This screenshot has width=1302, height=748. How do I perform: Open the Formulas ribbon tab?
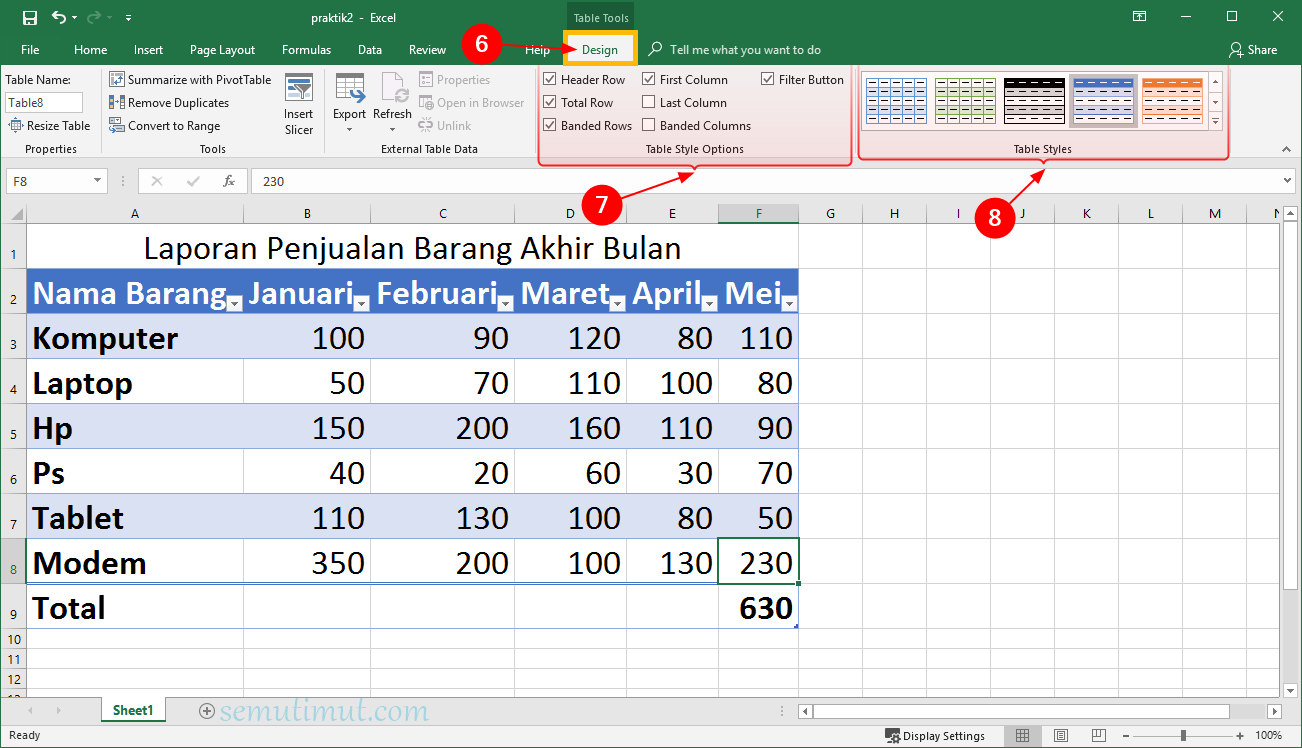[306, 50]
